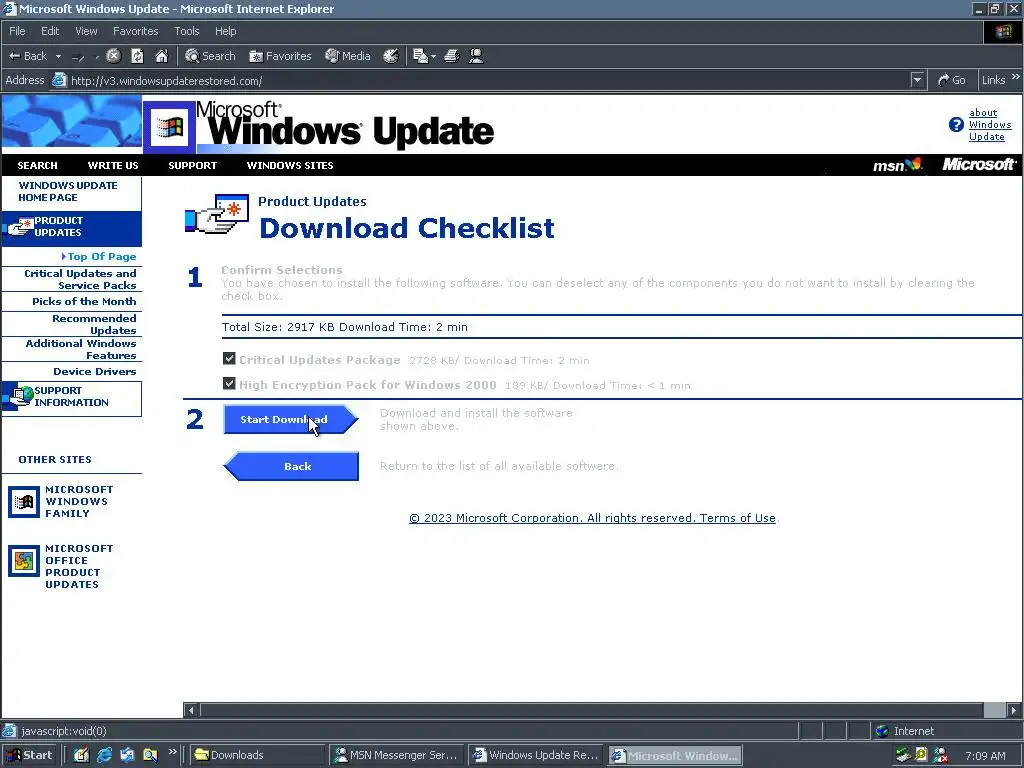Click the horizontal scrollbar left arrow
Image resolution: width=1024 pixels, height=768 pixels.
pos(191,710)
